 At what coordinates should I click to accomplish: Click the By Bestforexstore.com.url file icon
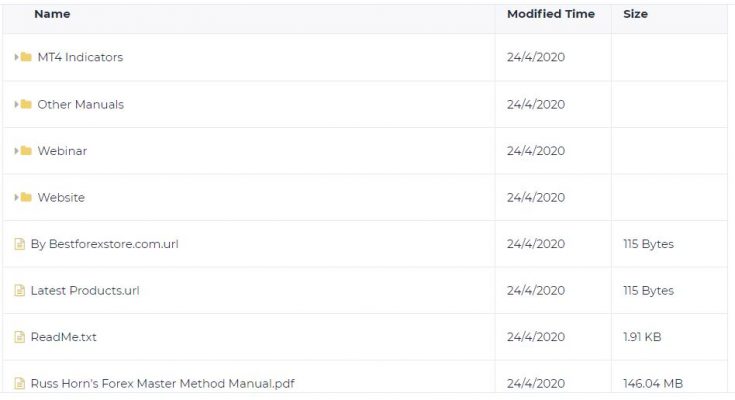(19, 244)
